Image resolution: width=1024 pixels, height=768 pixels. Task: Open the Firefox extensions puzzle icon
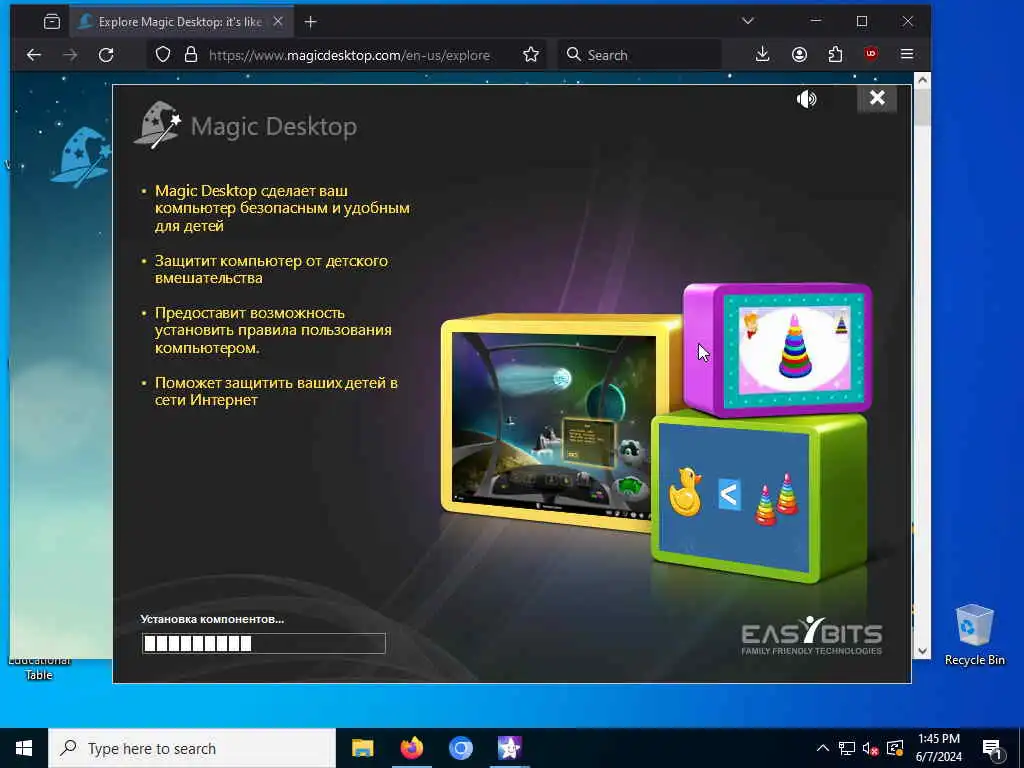(x=835, y=55)
